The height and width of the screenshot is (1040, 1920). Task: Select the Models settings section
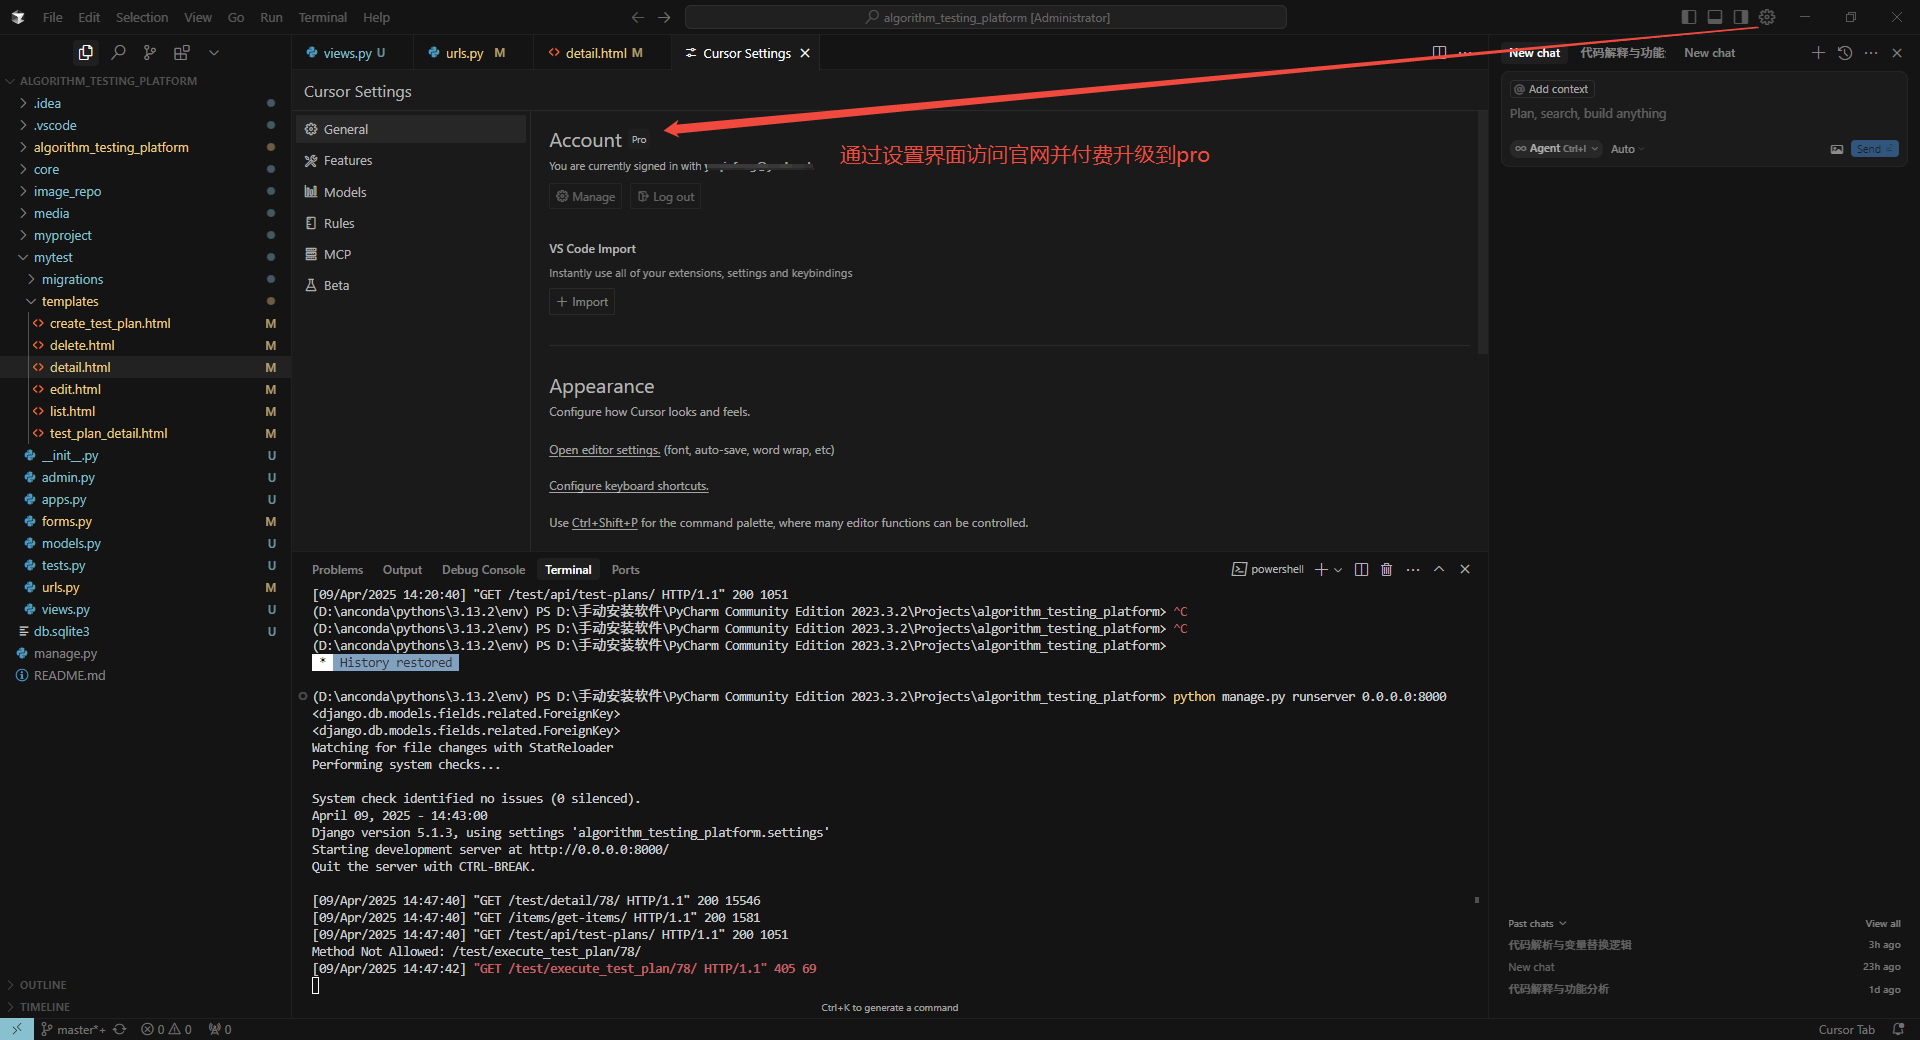(410, 192)
